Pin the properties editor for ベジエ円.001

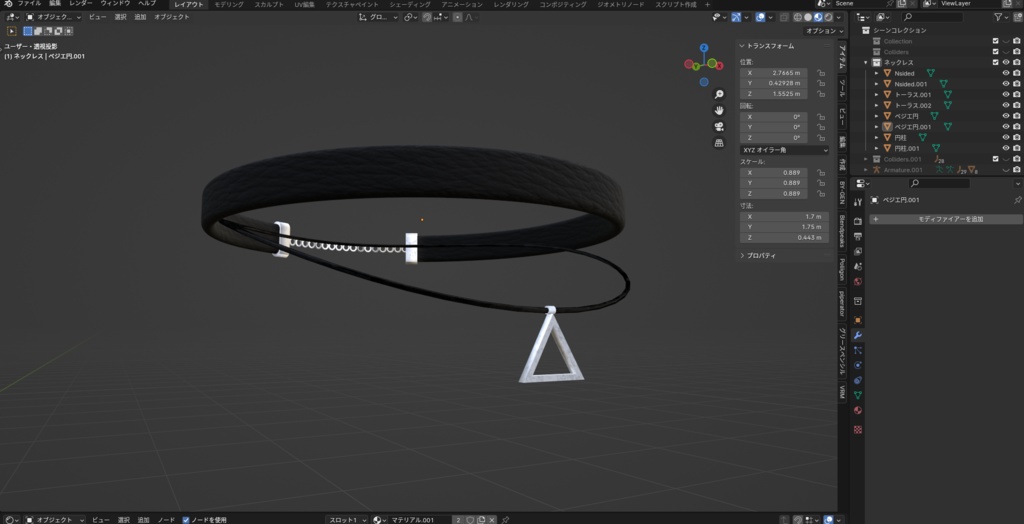(x=1017, y=200)
